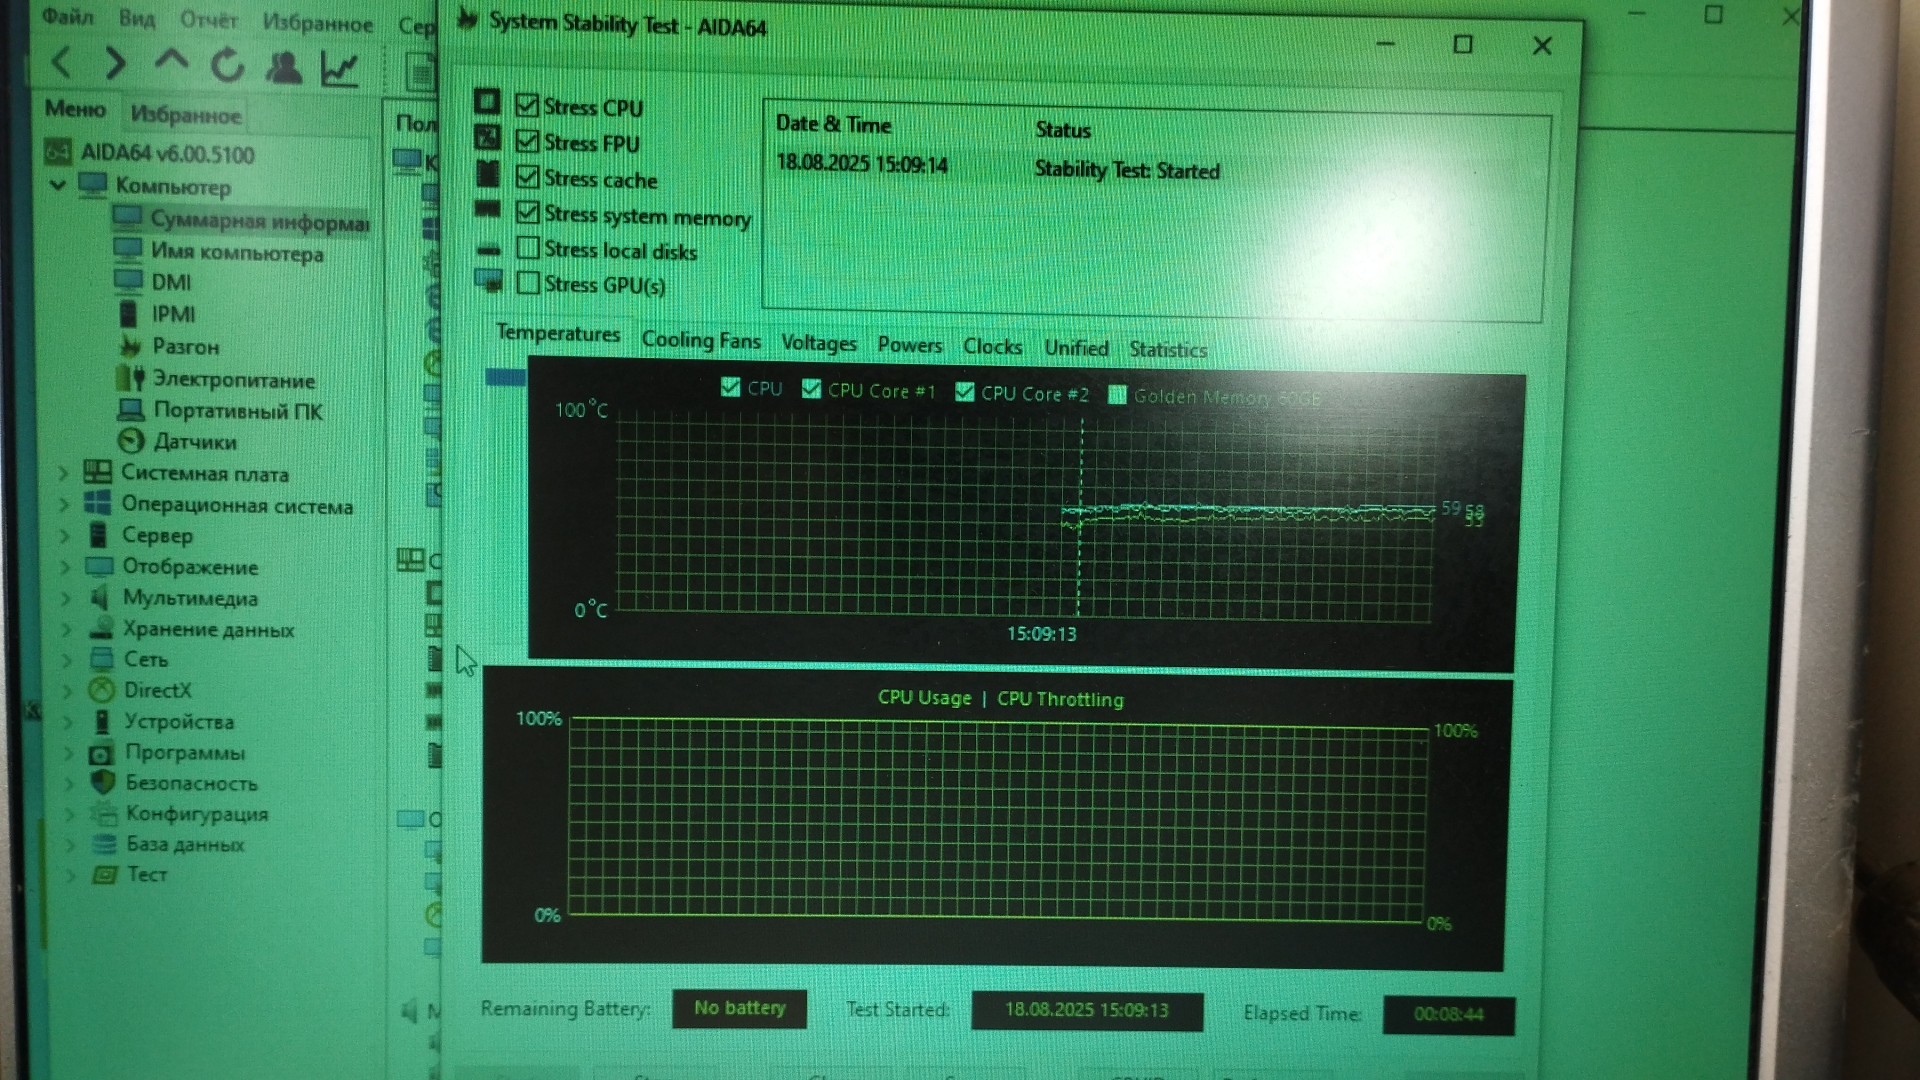Enable Stress local disks checkbox
Viewport: 1920px width, 1080px height.
[x=528, y=248]
